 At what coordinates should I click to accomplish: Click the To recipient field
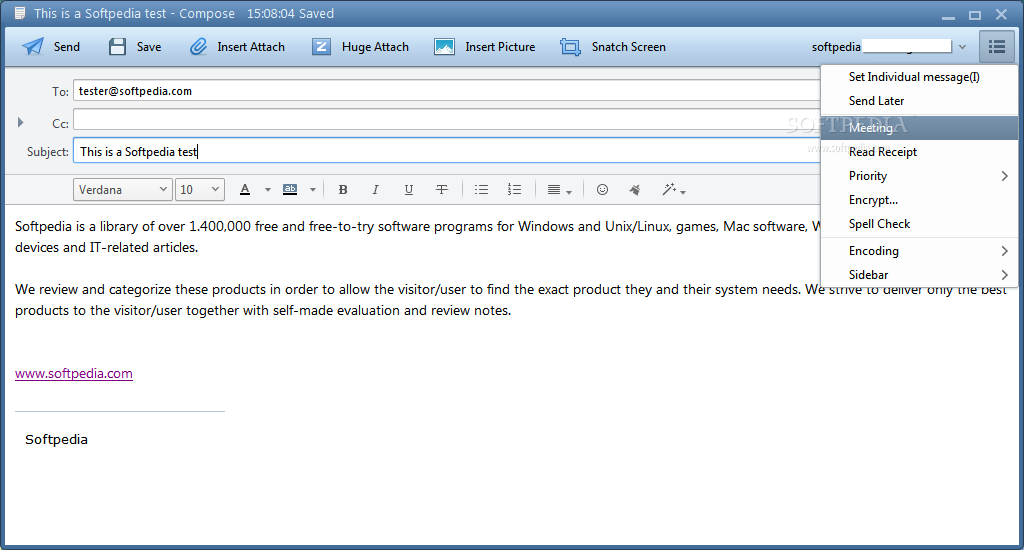point(447,91)
